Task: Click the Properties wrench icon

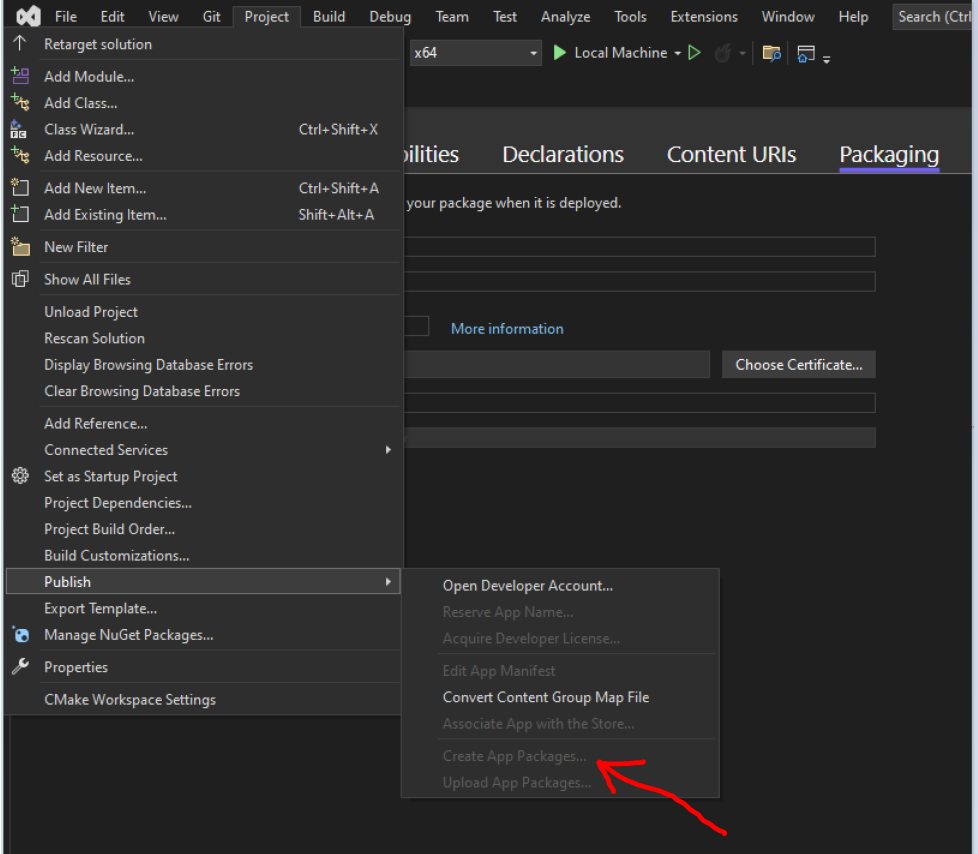Action: [20, 666]
